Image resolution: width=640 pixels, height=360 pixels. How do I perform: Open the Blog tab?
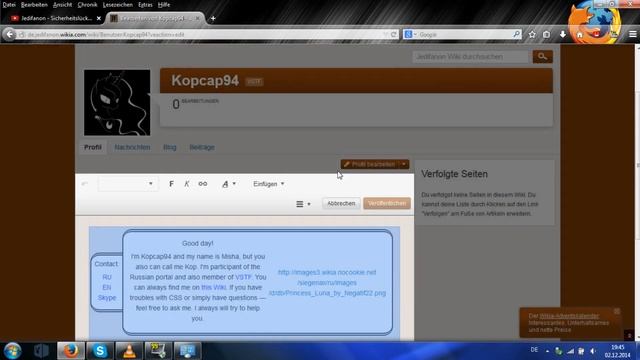point(170,147)
